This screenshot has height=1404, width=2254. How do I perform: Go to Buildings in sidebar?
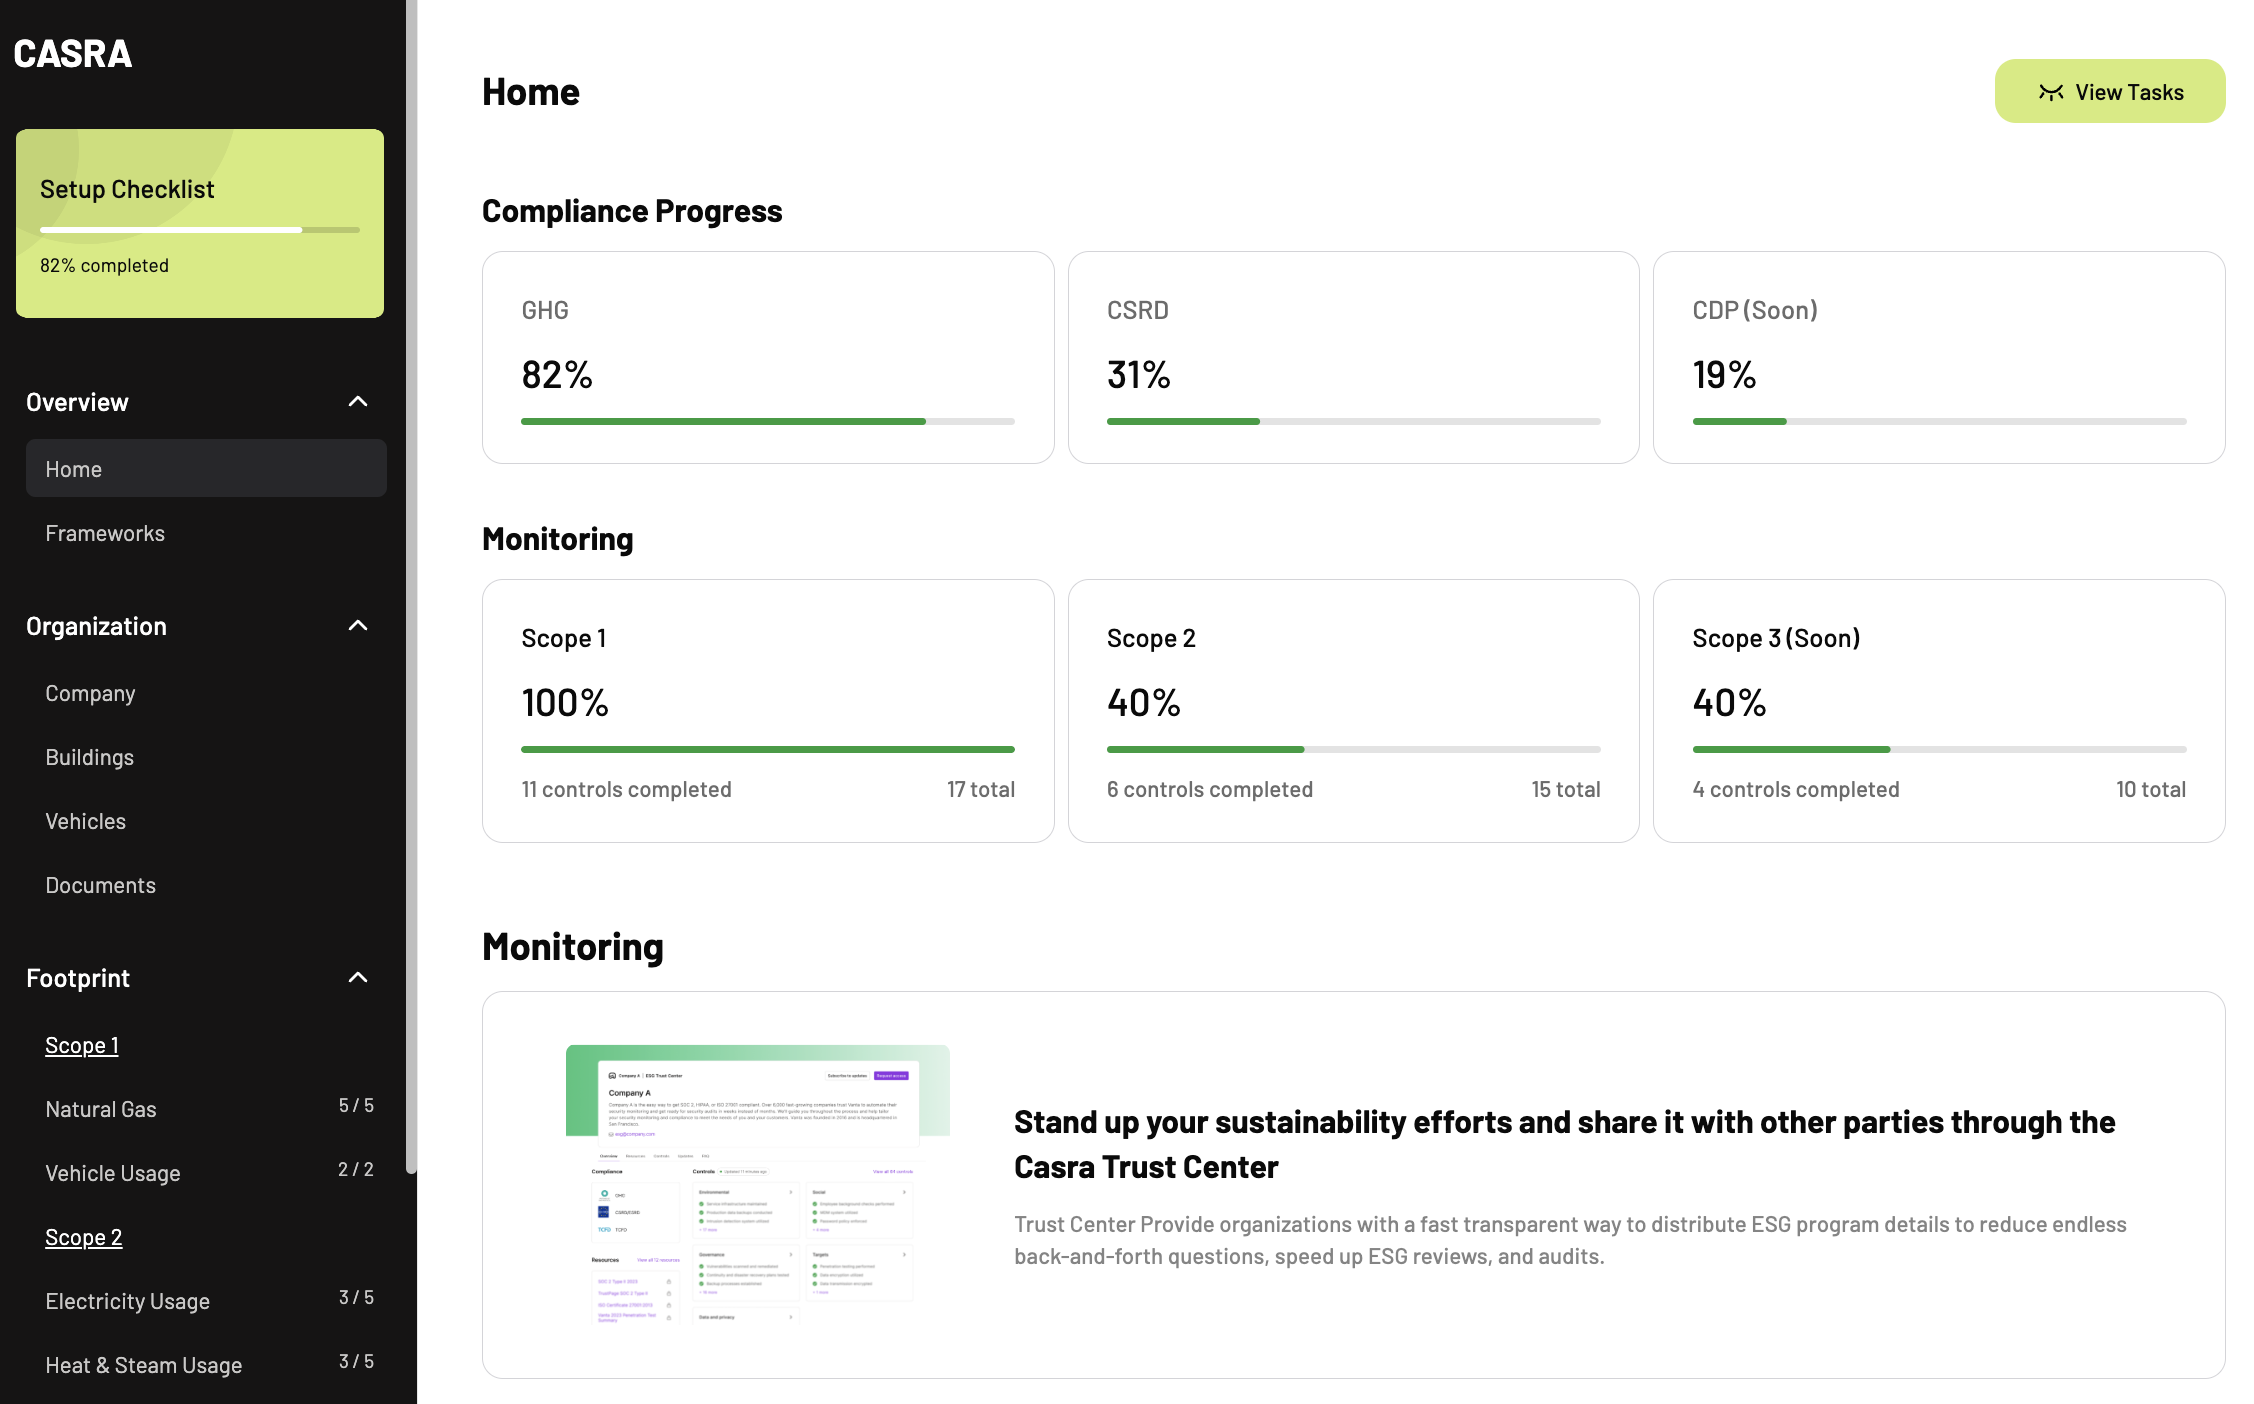pyautogui.click(x=89, y=758)
